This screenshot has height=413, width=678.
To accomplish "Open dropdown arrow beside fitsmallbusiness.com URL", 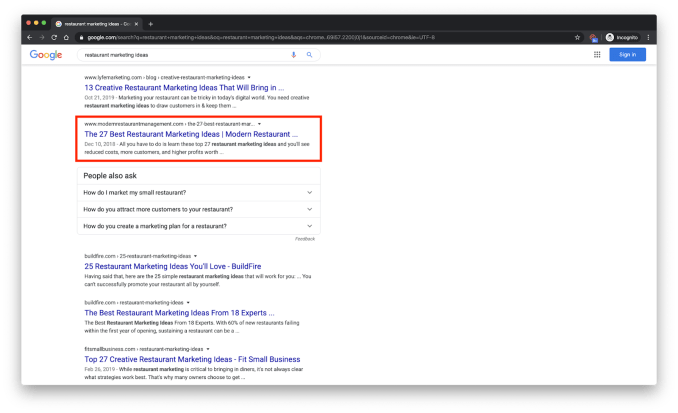I will (208, 349).
